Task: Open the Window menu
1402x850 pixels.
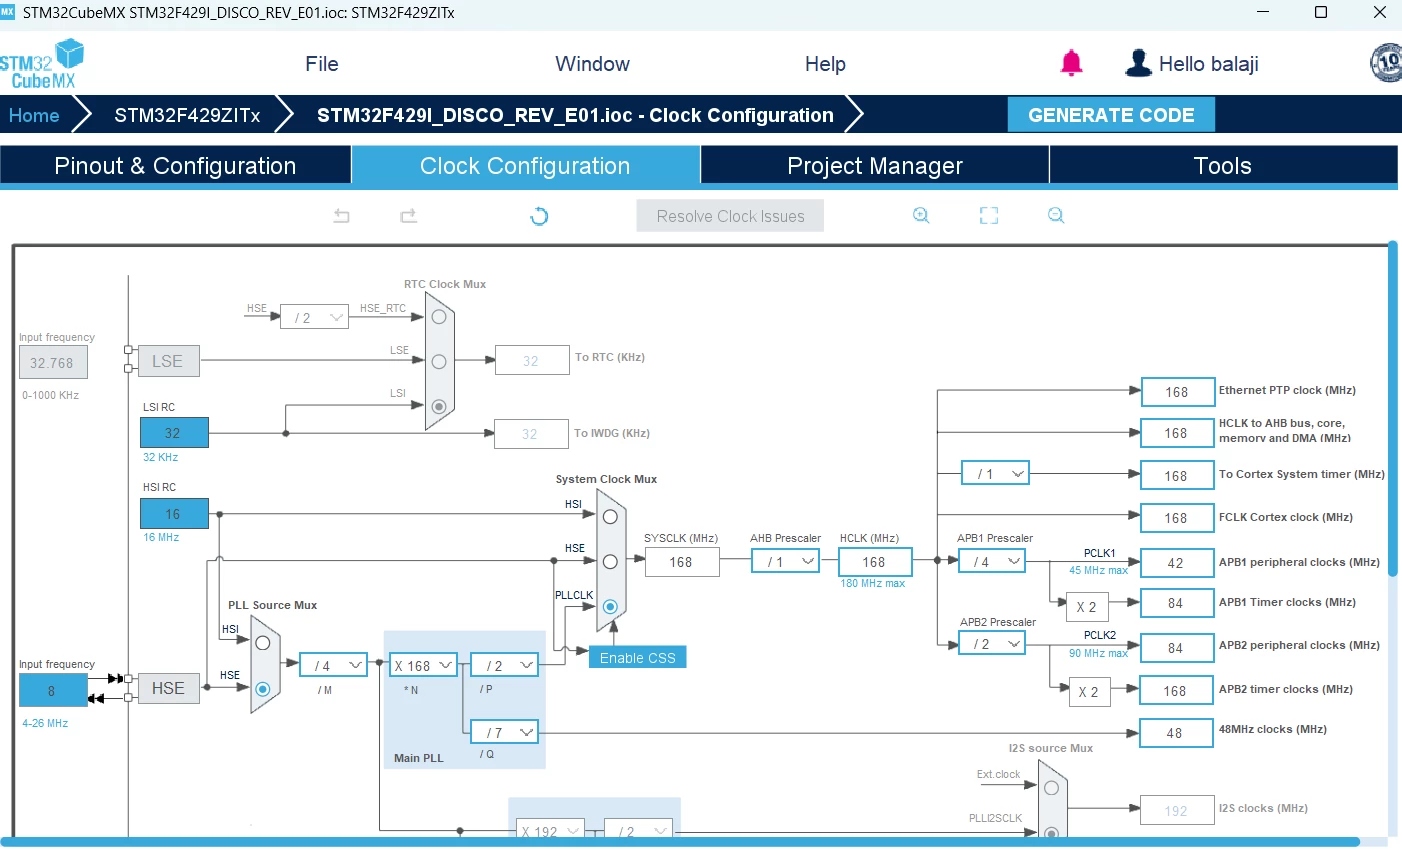Action: (x=593, y=64)
